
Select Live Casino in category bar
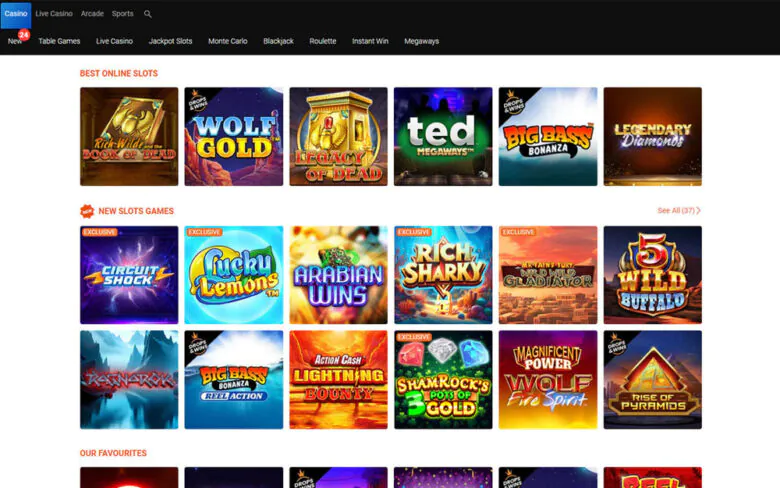114,41
